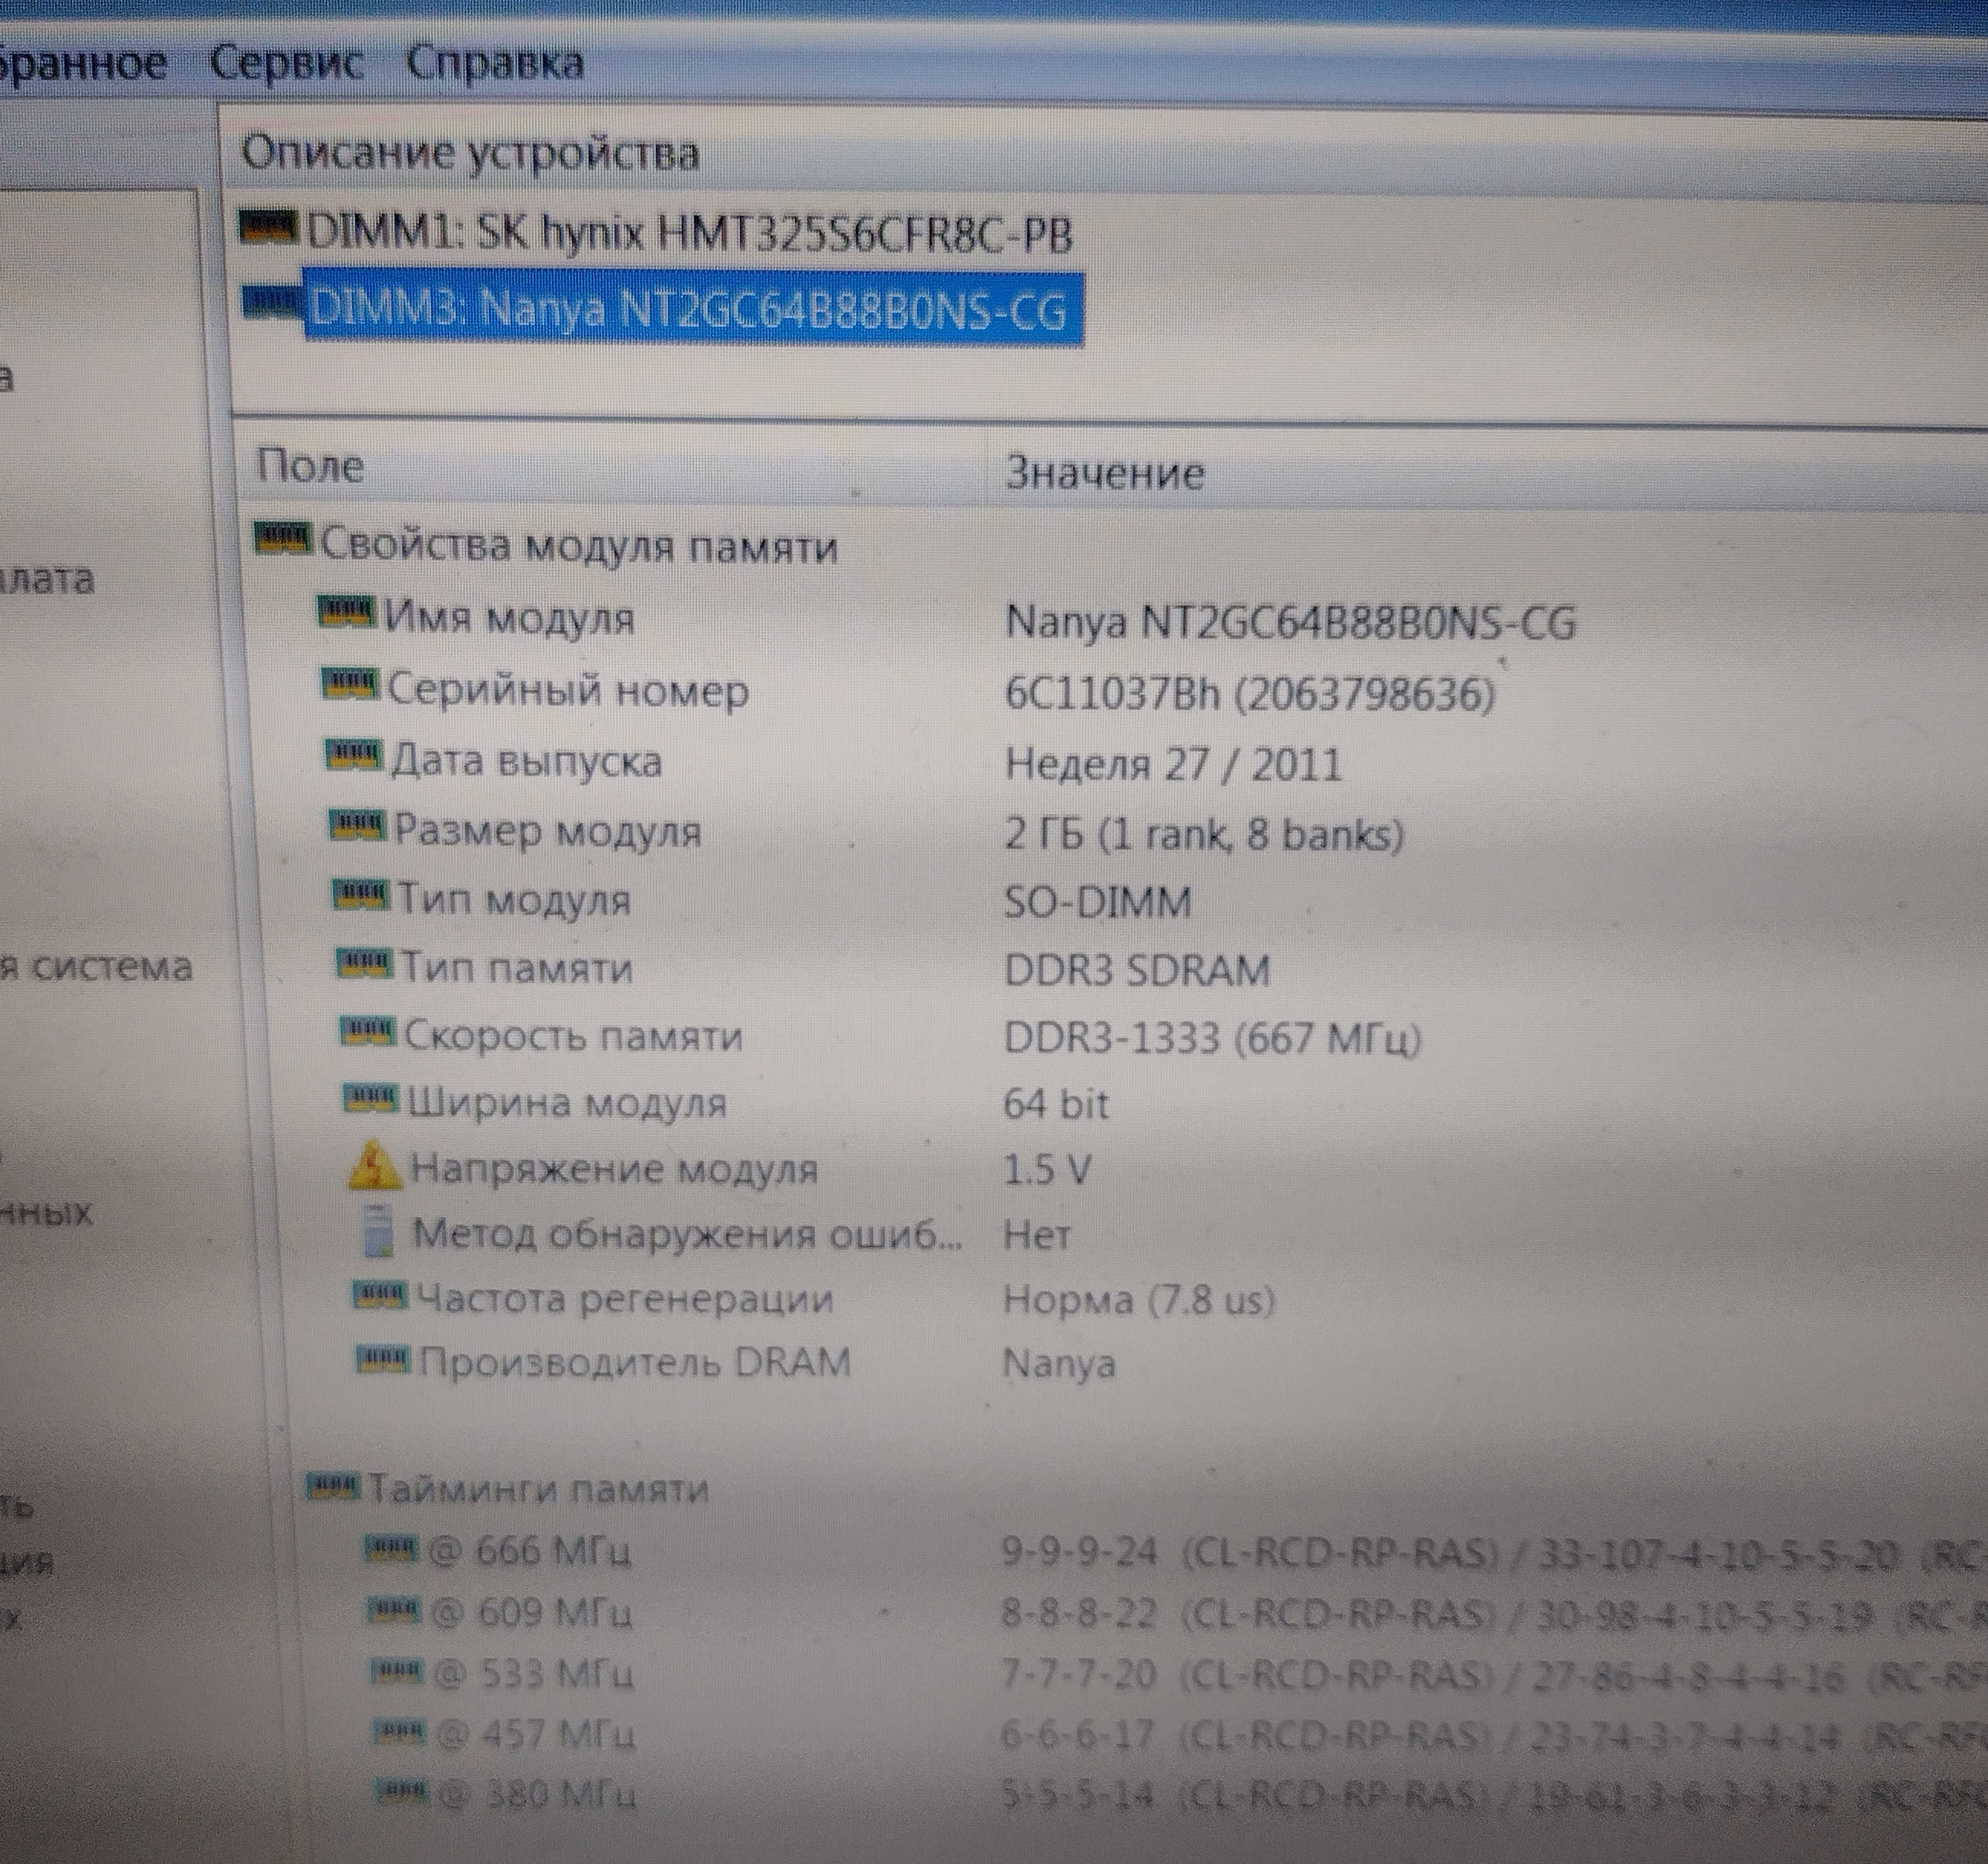Select the Тип модуля field
The width and height of the screenshot is (1988, 1864).
coord(514,899)
